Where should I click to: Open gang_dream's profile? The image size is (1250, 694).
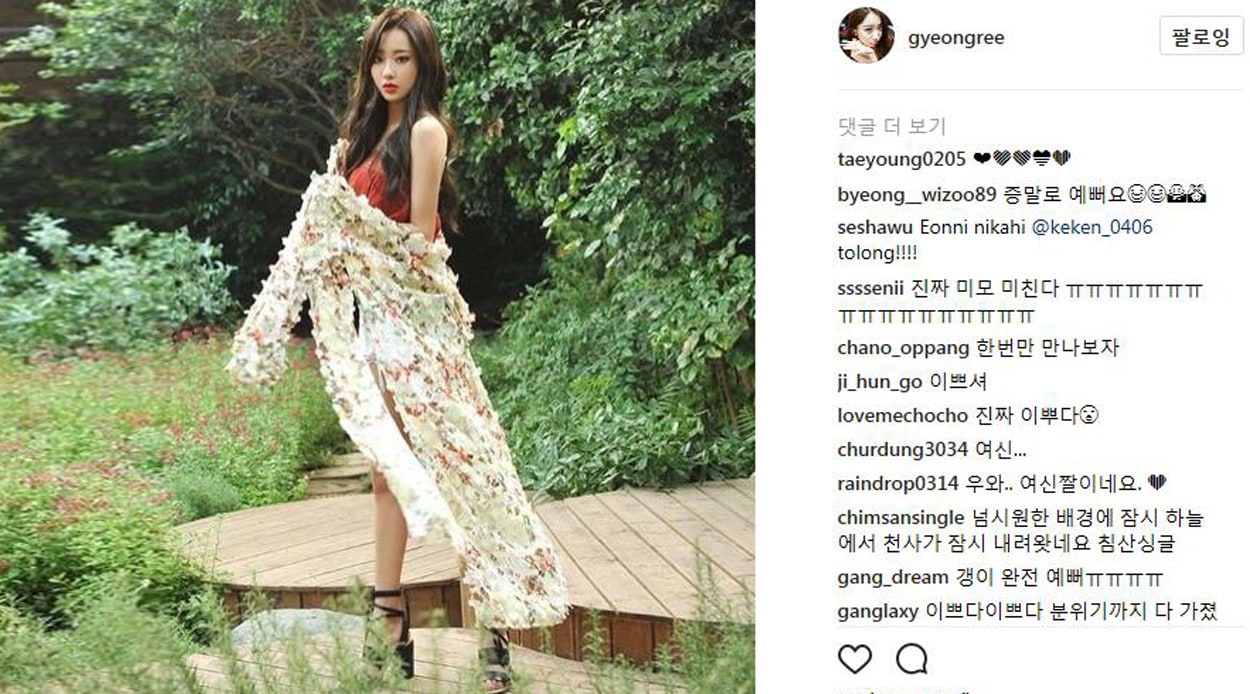pos(892,577)
